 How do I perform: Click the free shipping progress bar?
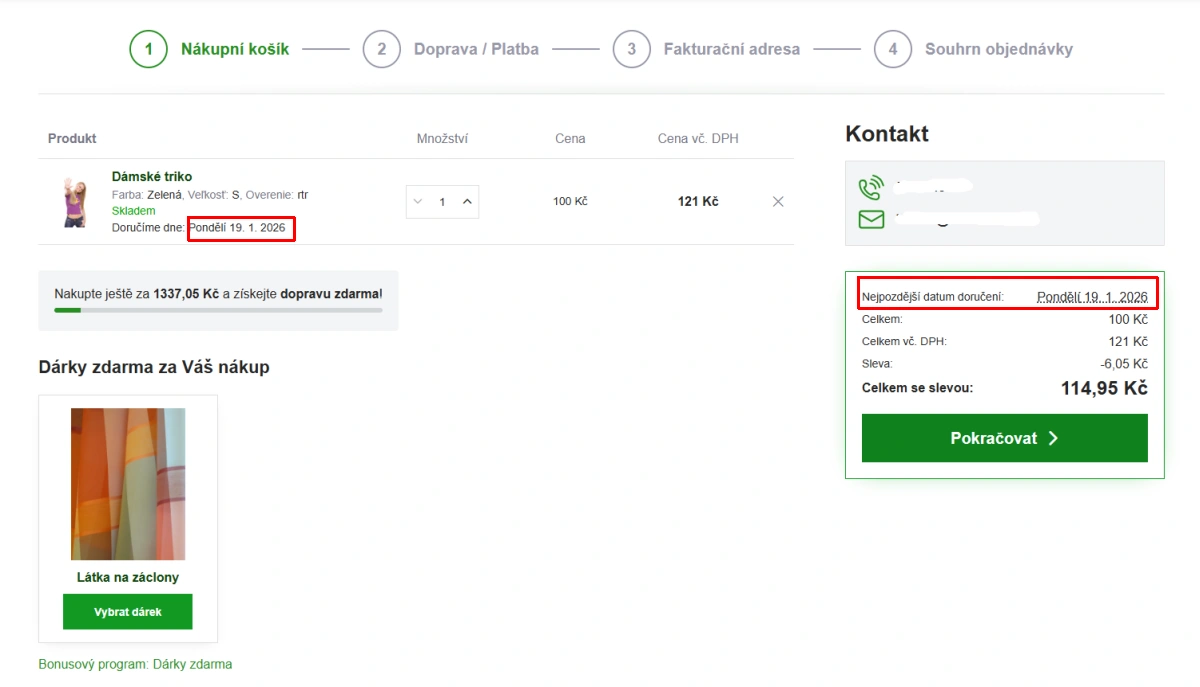(x=218, y=310)
